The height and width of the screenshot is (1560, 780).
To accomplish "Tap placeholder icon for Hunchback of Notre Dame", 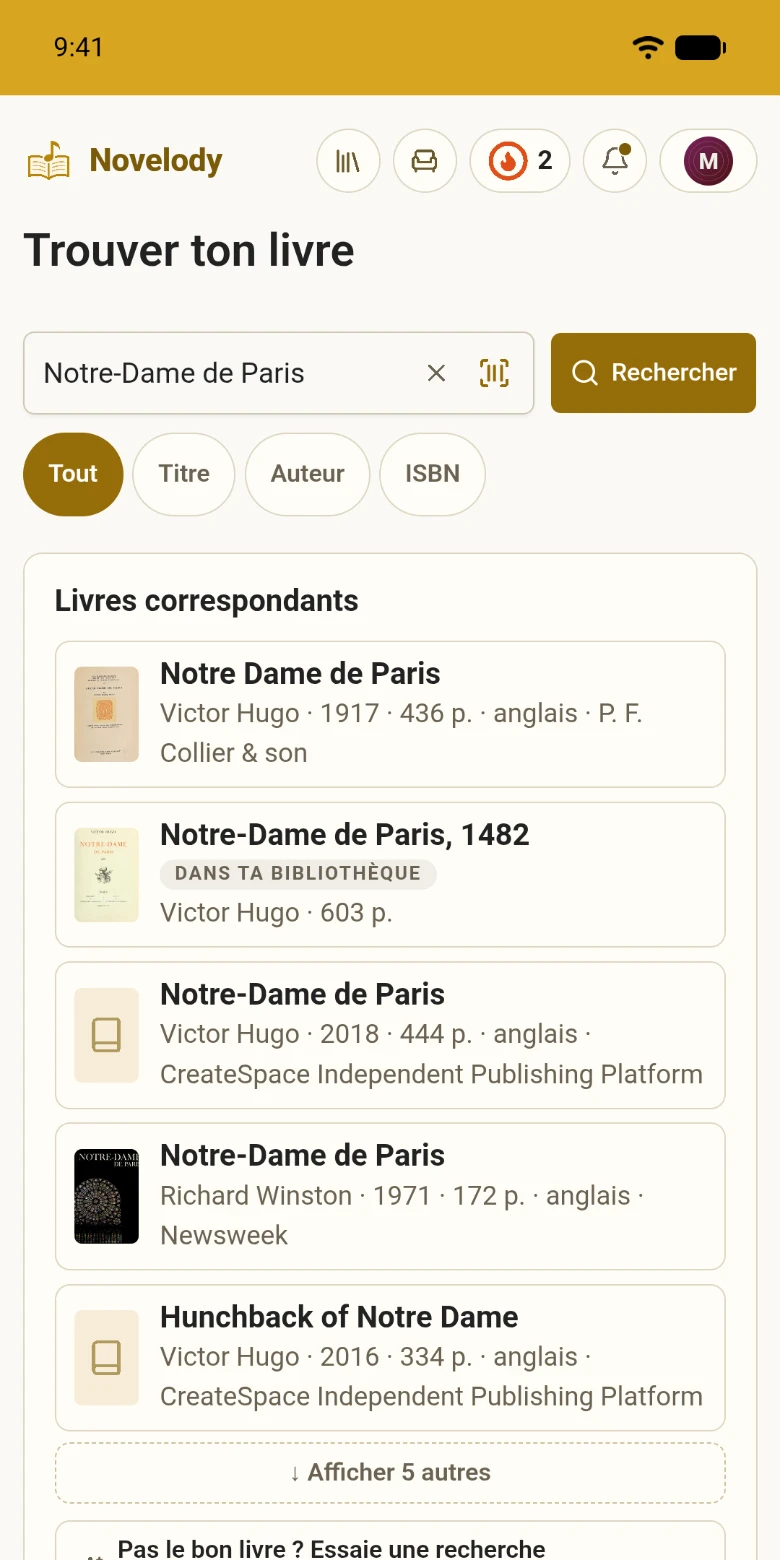I will click(106, 1357).
